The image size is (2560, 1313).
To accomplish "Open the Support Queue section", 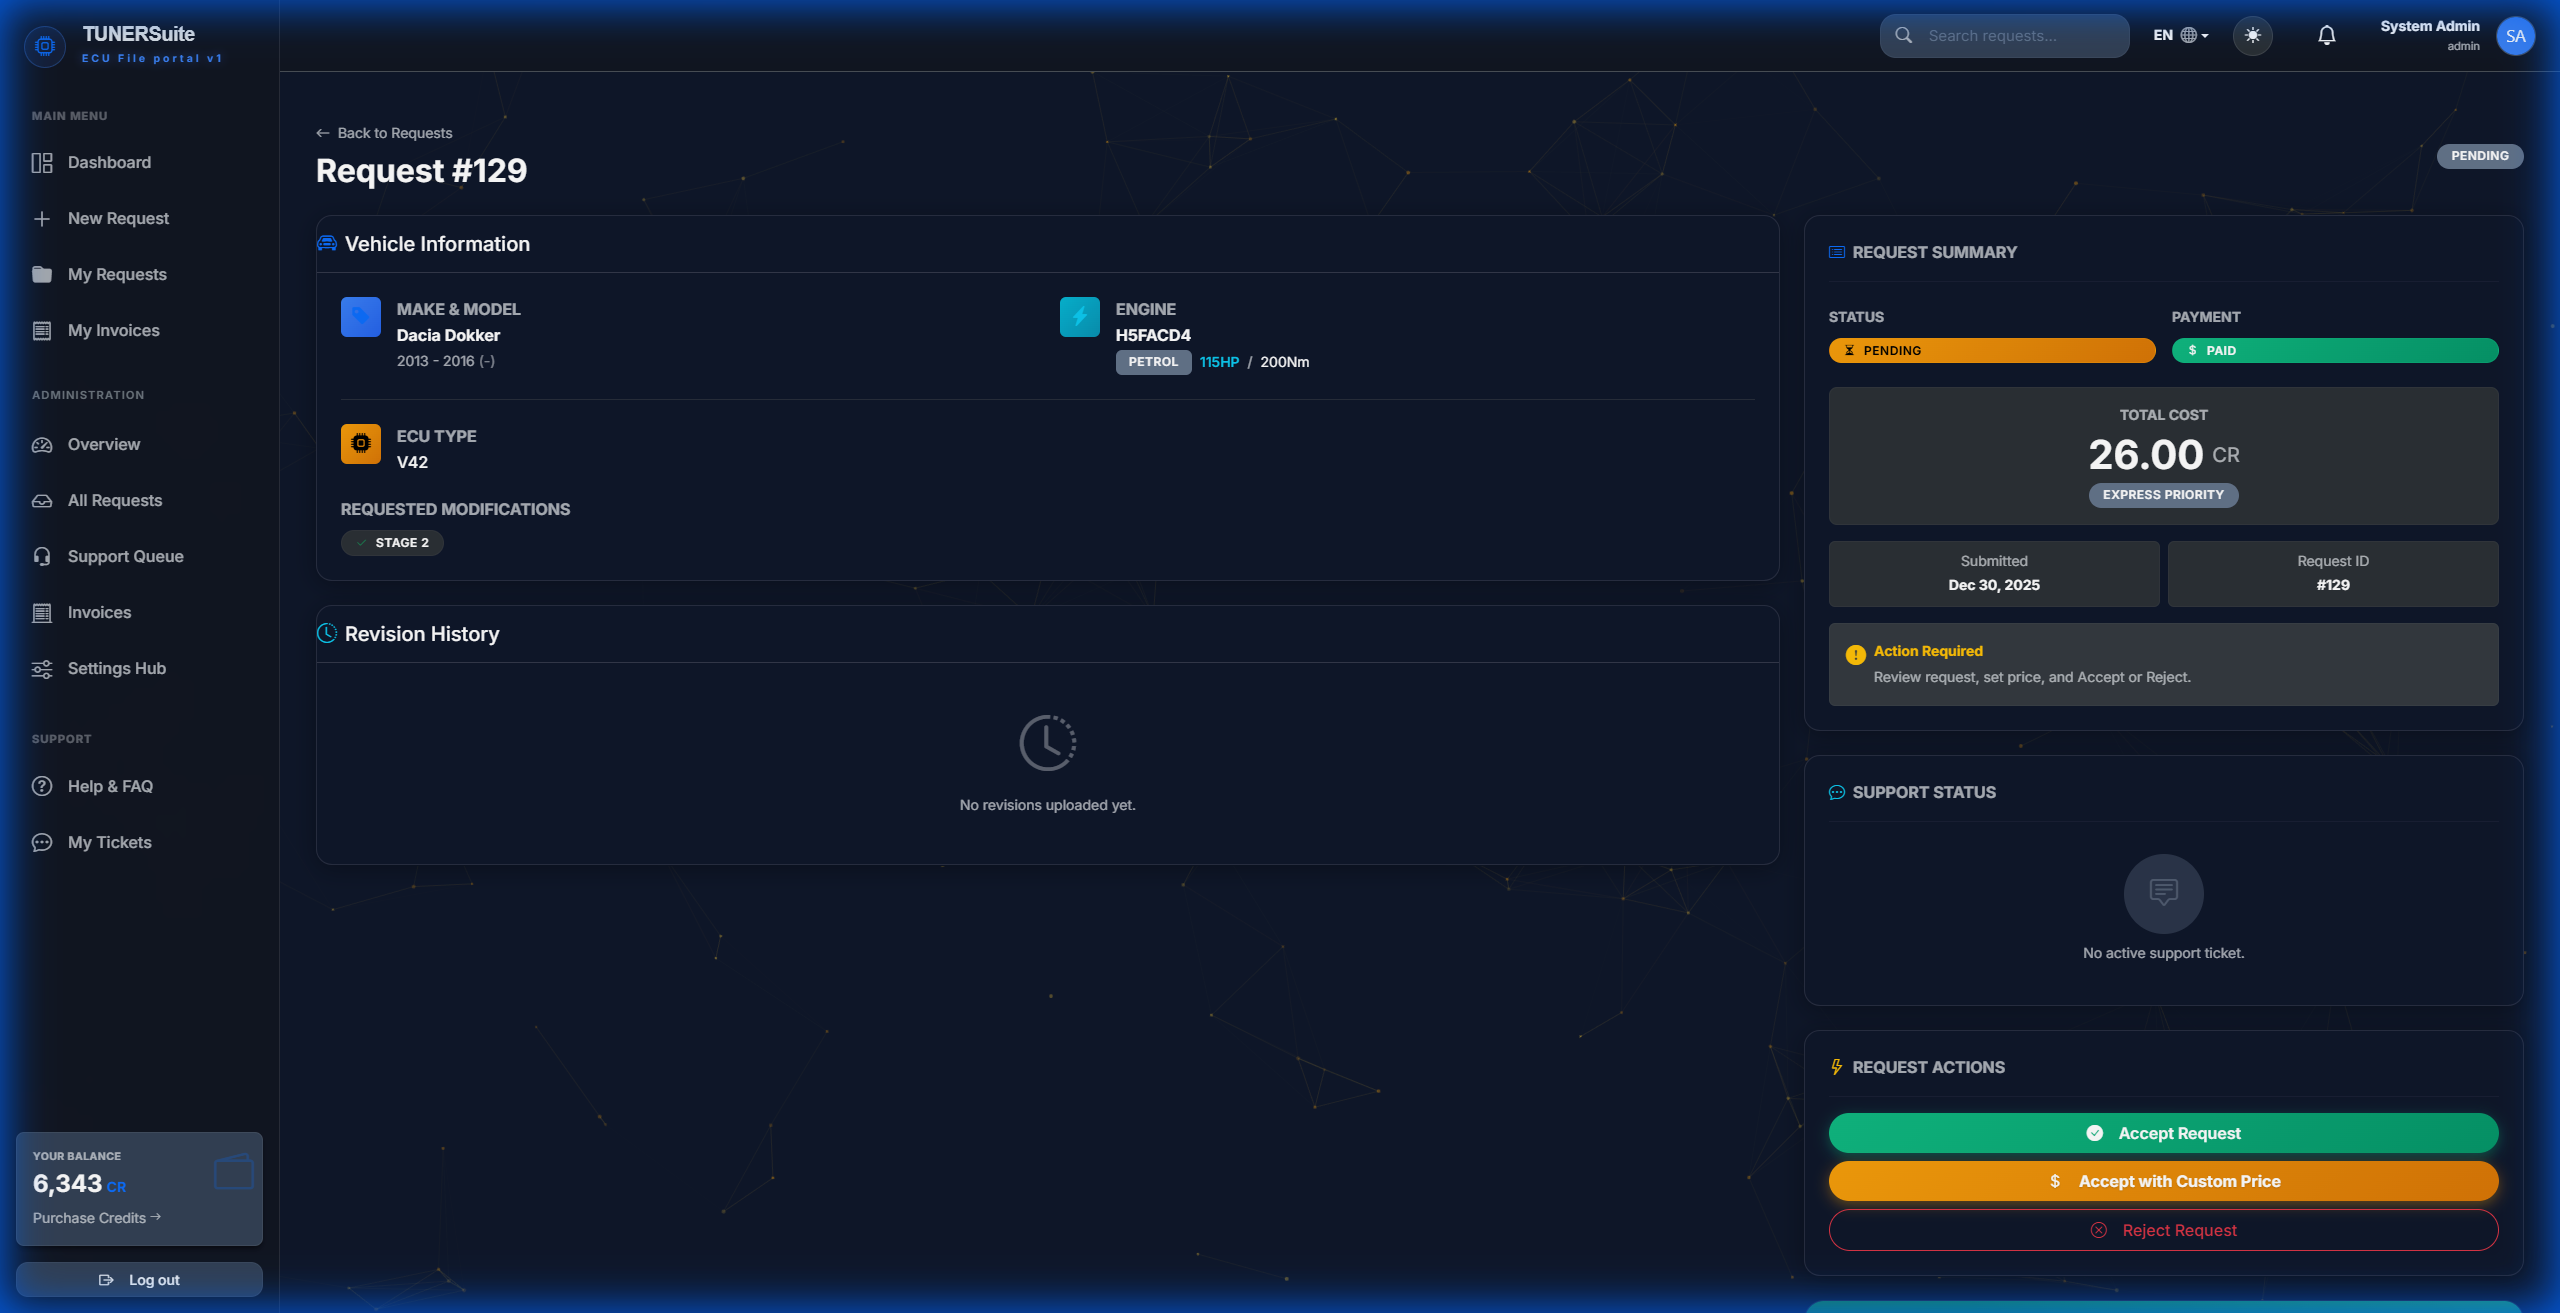I will point(124,556).
